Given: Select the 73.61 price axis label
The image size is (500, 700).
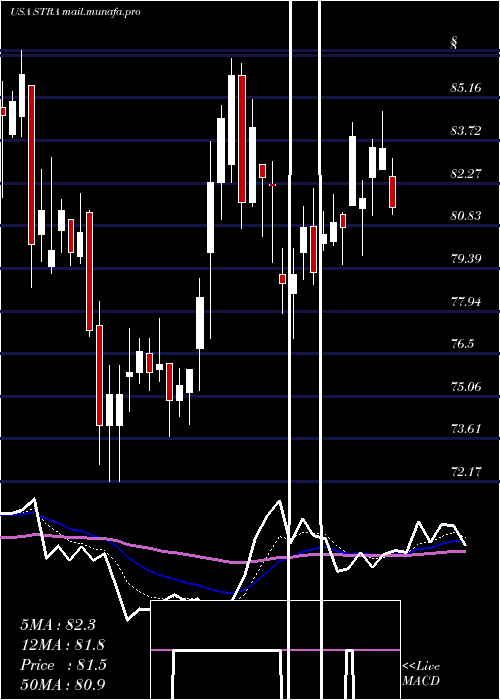Looking at the screenshot, I should [x=466, y=429].
